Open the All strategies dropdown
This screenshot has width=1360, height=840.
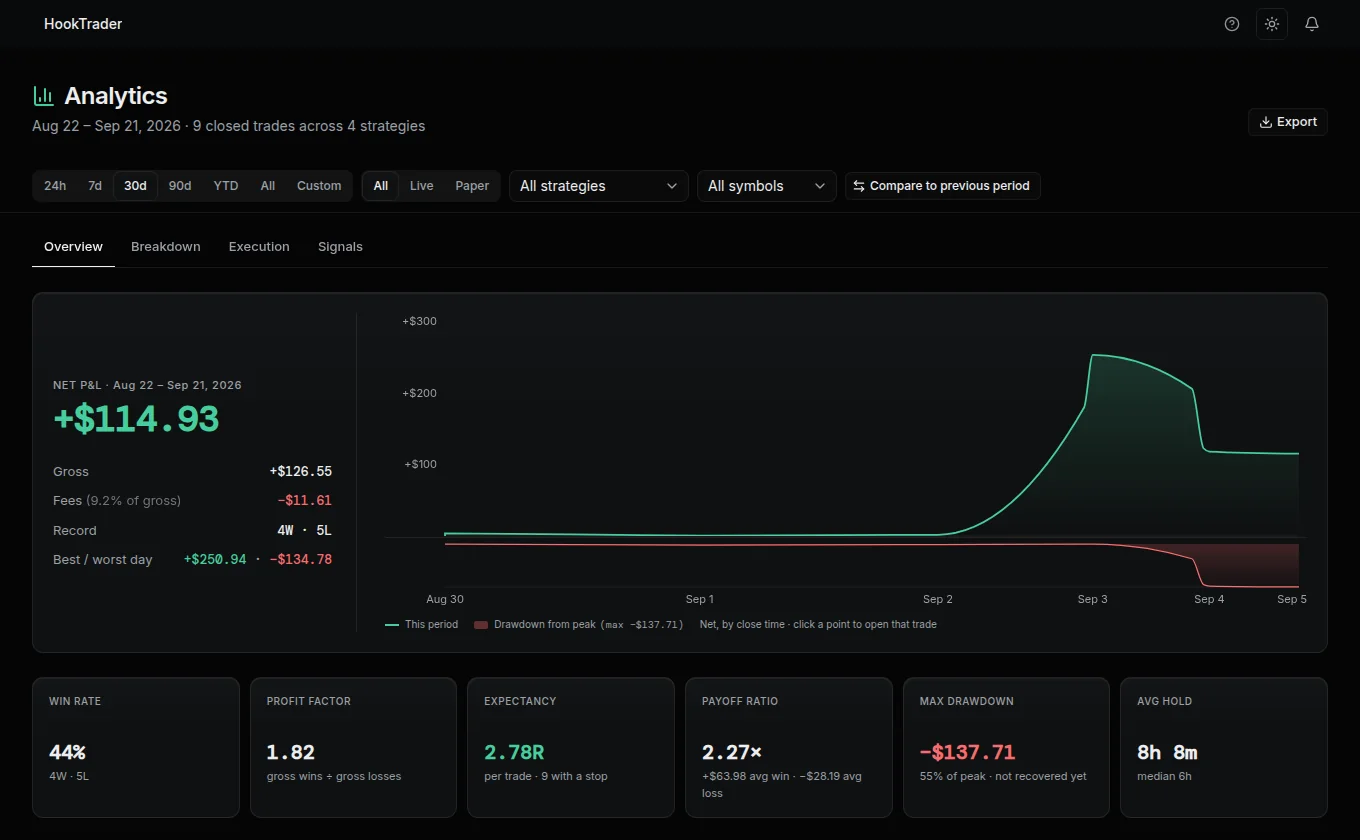pos(599,186)
